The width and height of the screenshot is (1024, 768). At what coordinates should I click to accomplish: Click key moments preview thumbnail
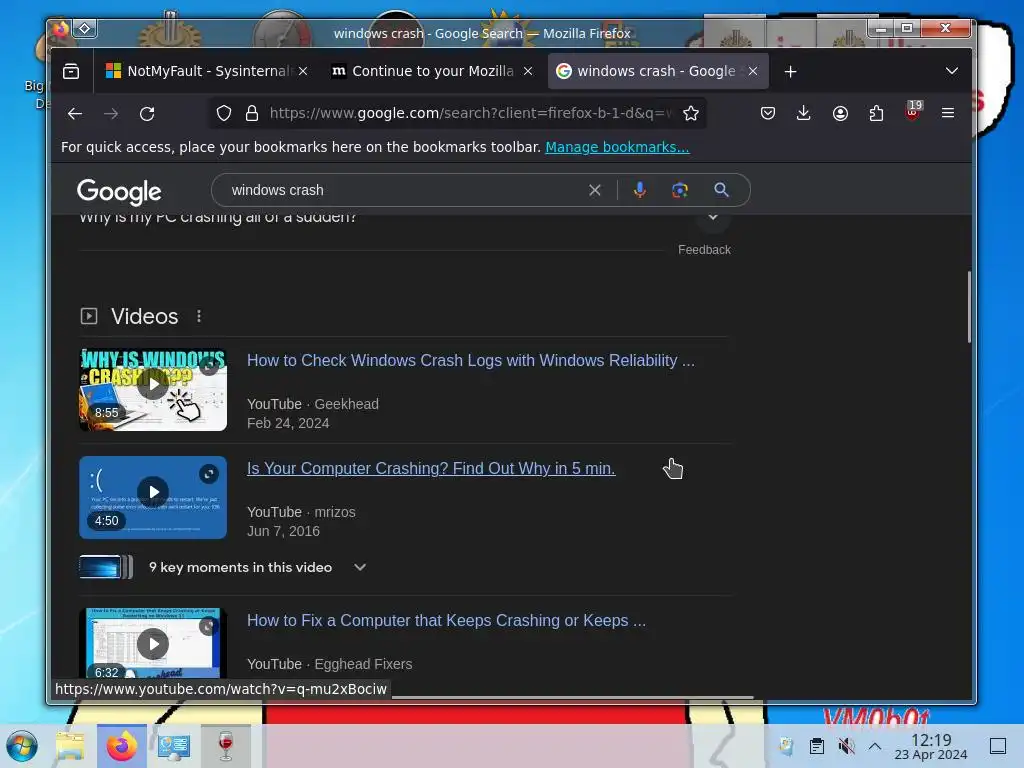pyautogui.click(x=106, y=567)
